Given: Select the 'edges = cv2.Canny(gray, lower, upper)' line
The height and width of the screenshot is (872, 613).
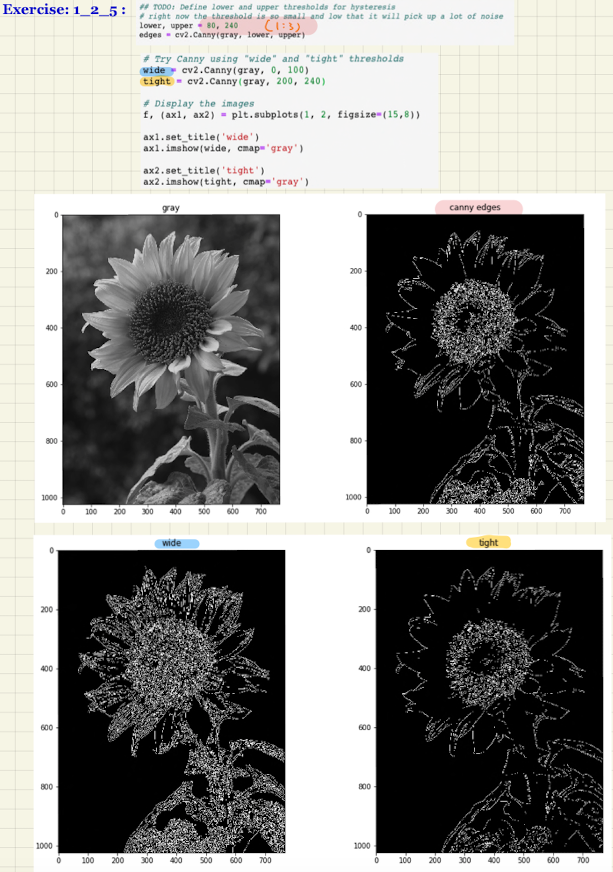Looking at the screenshot, I should coord(222,34).
